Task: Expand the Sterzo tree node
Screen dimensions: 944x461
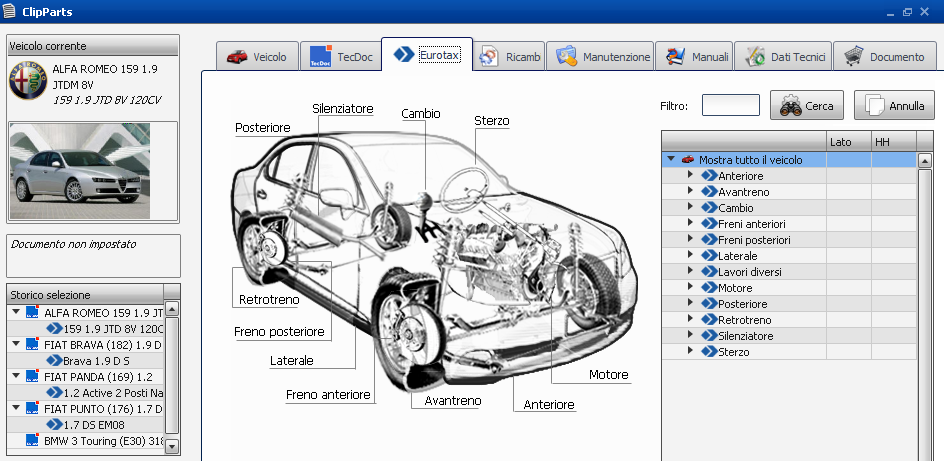Action: click(691, 351)
